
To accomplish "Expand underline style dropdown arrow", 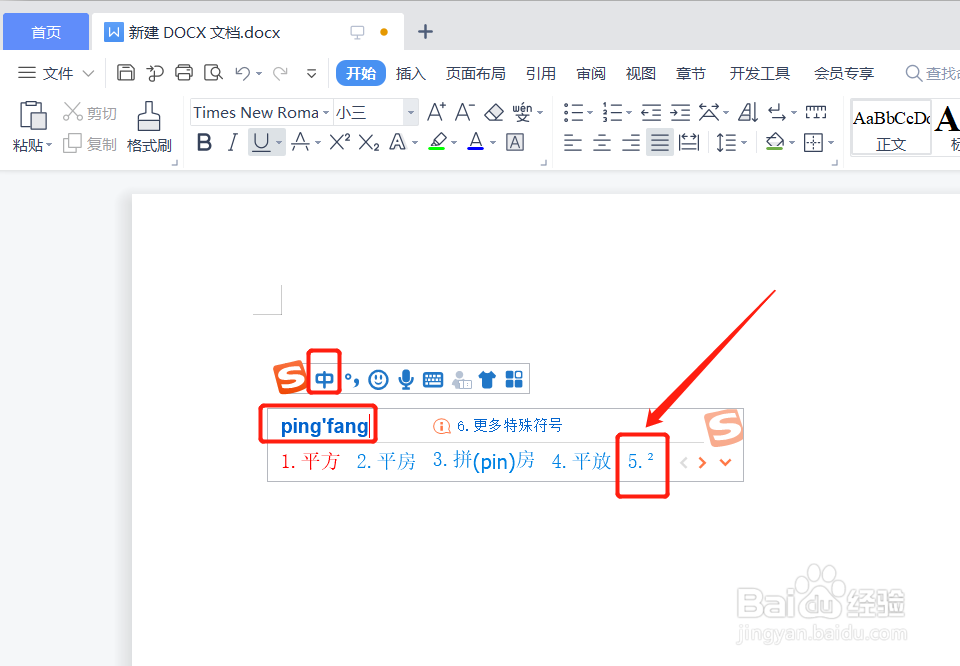I will point(279,143).
